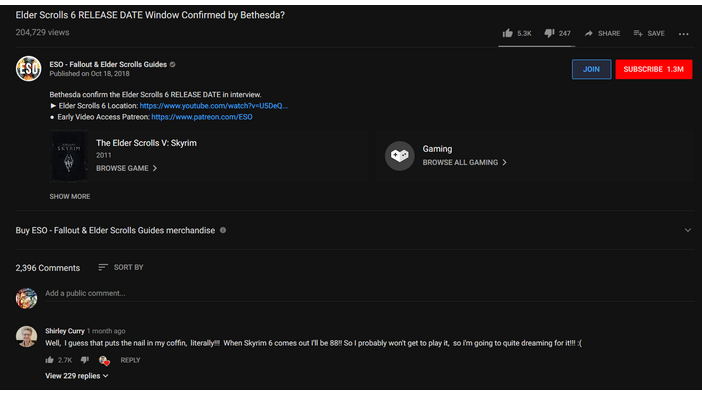Open ESO channel avatar
The height and width of the screenshot is (395, 702).
pyautogui.click(x=29, y=69)
